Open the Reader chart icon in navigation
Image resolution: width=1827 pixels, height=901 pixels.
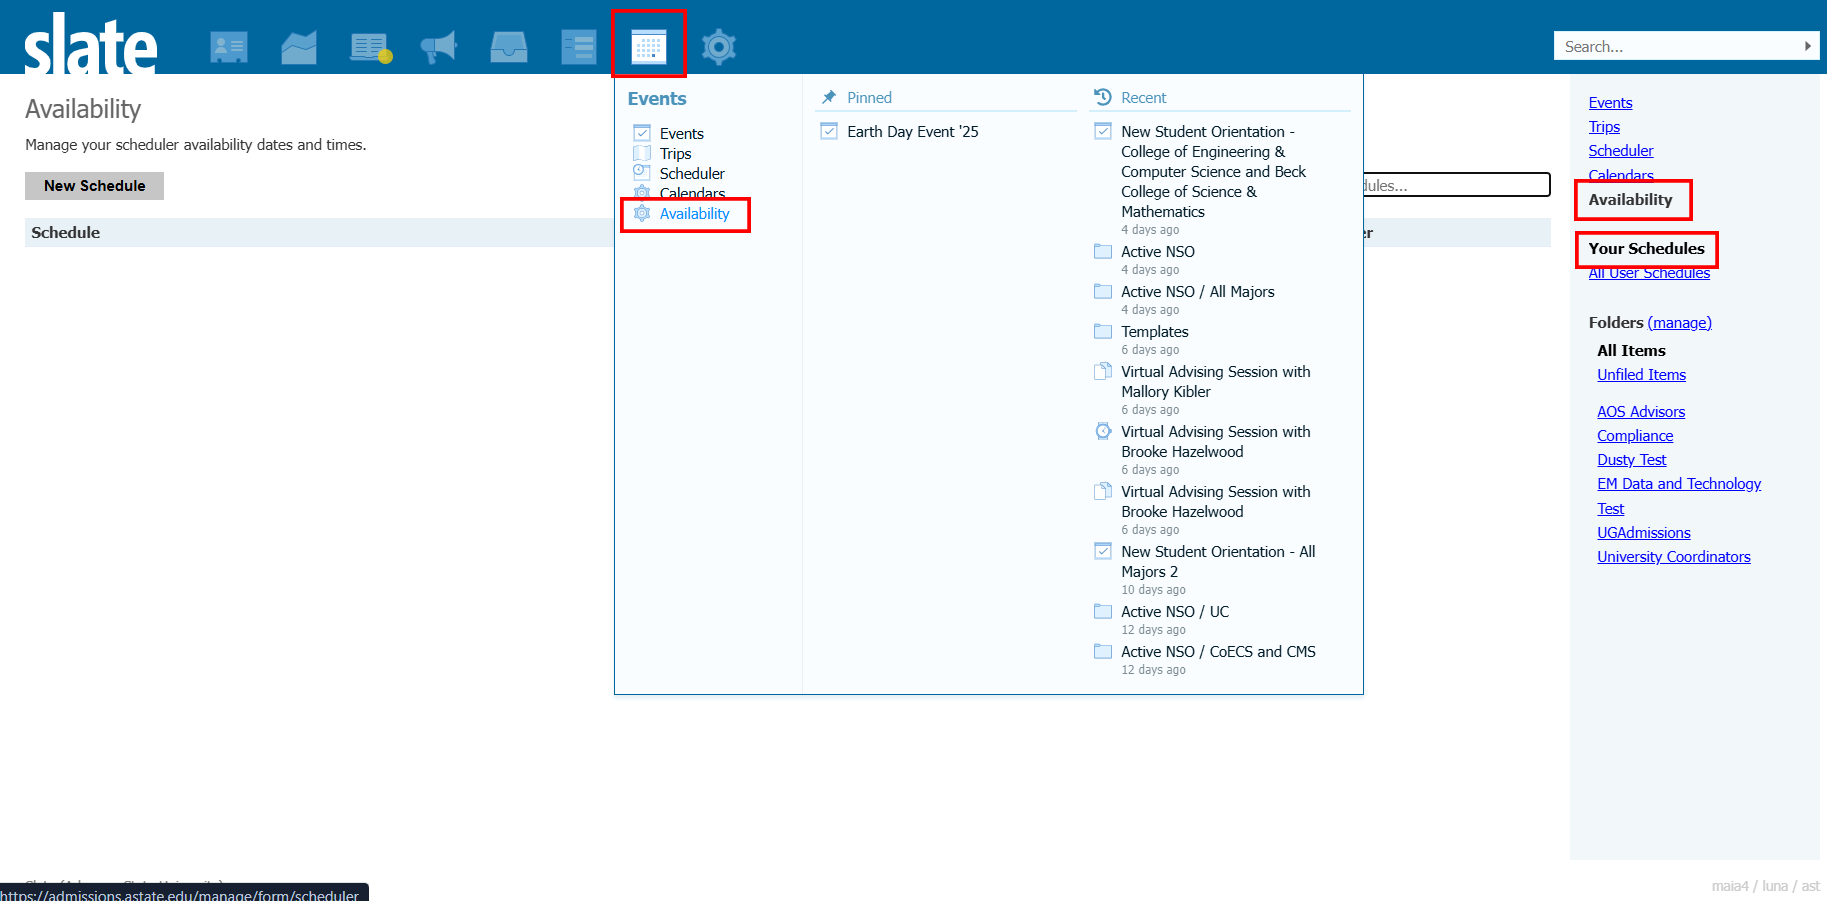299,47
